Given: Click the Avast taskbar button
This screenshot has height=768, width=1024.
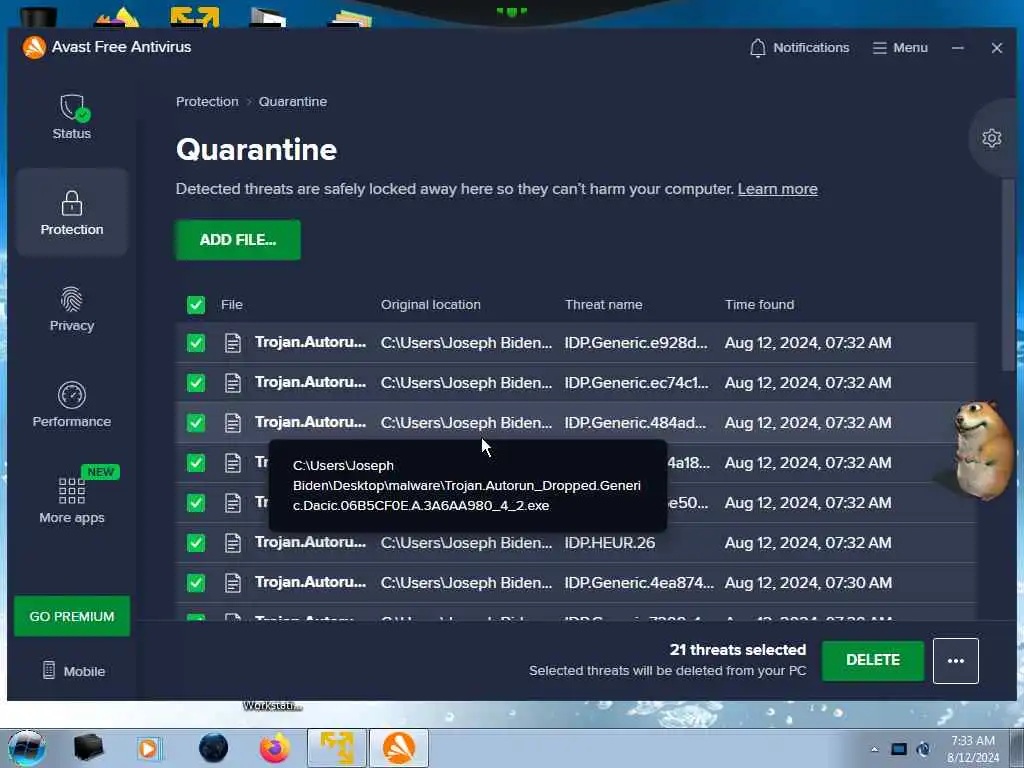Looking at the screenshot, I should coord(399,748).
